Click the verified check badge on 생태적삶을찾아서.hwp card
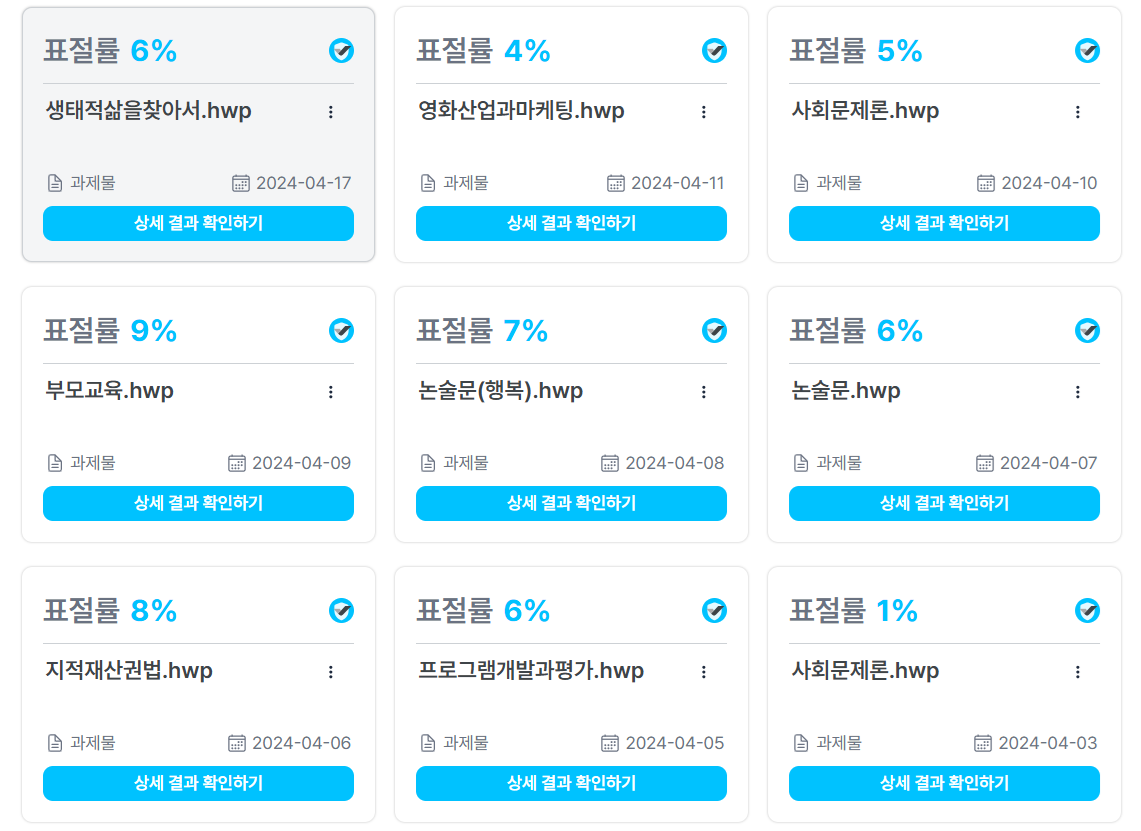The height and width of the screenshot is (831, 1141). pyautogui.click(x=341, y=51)
